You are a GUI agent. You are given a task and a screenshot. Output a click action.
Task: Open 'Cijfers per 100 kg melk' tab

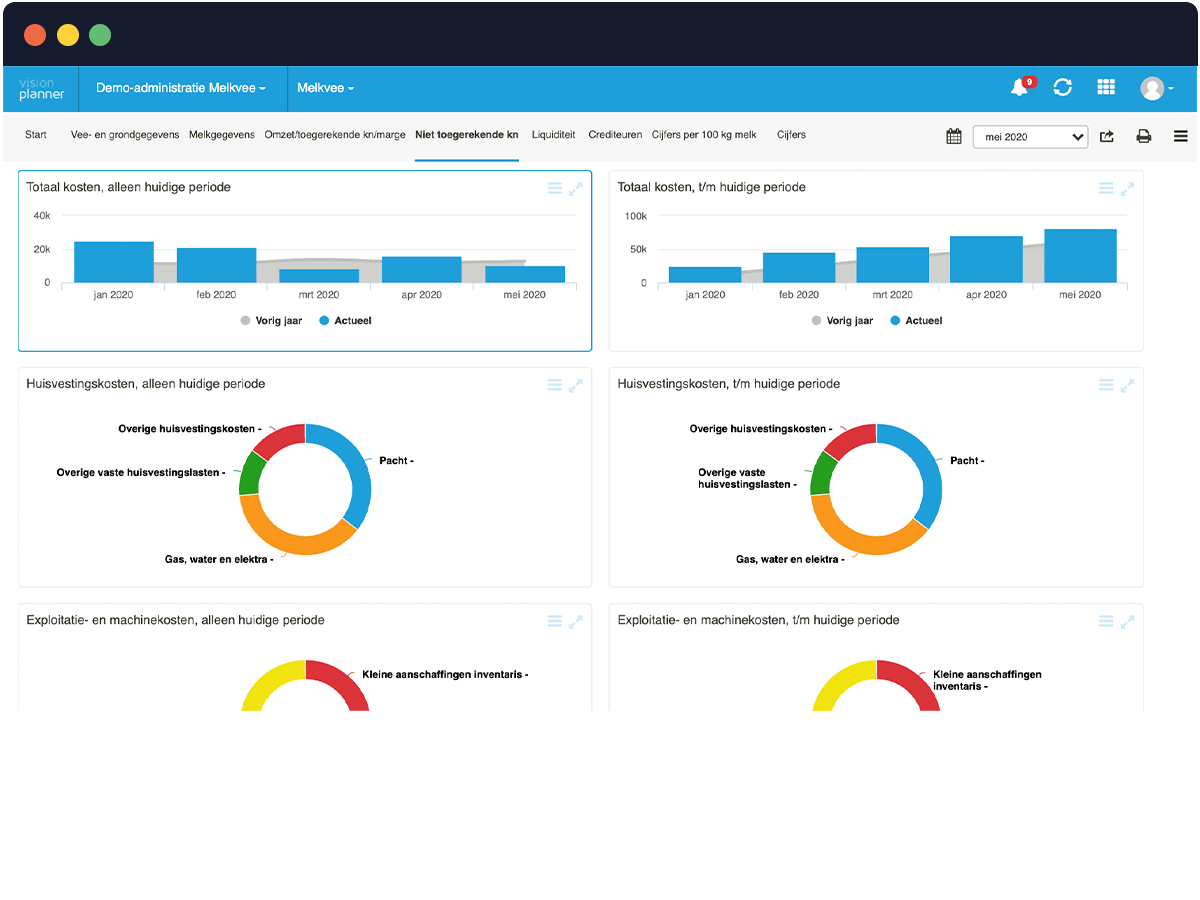(705, 135)
